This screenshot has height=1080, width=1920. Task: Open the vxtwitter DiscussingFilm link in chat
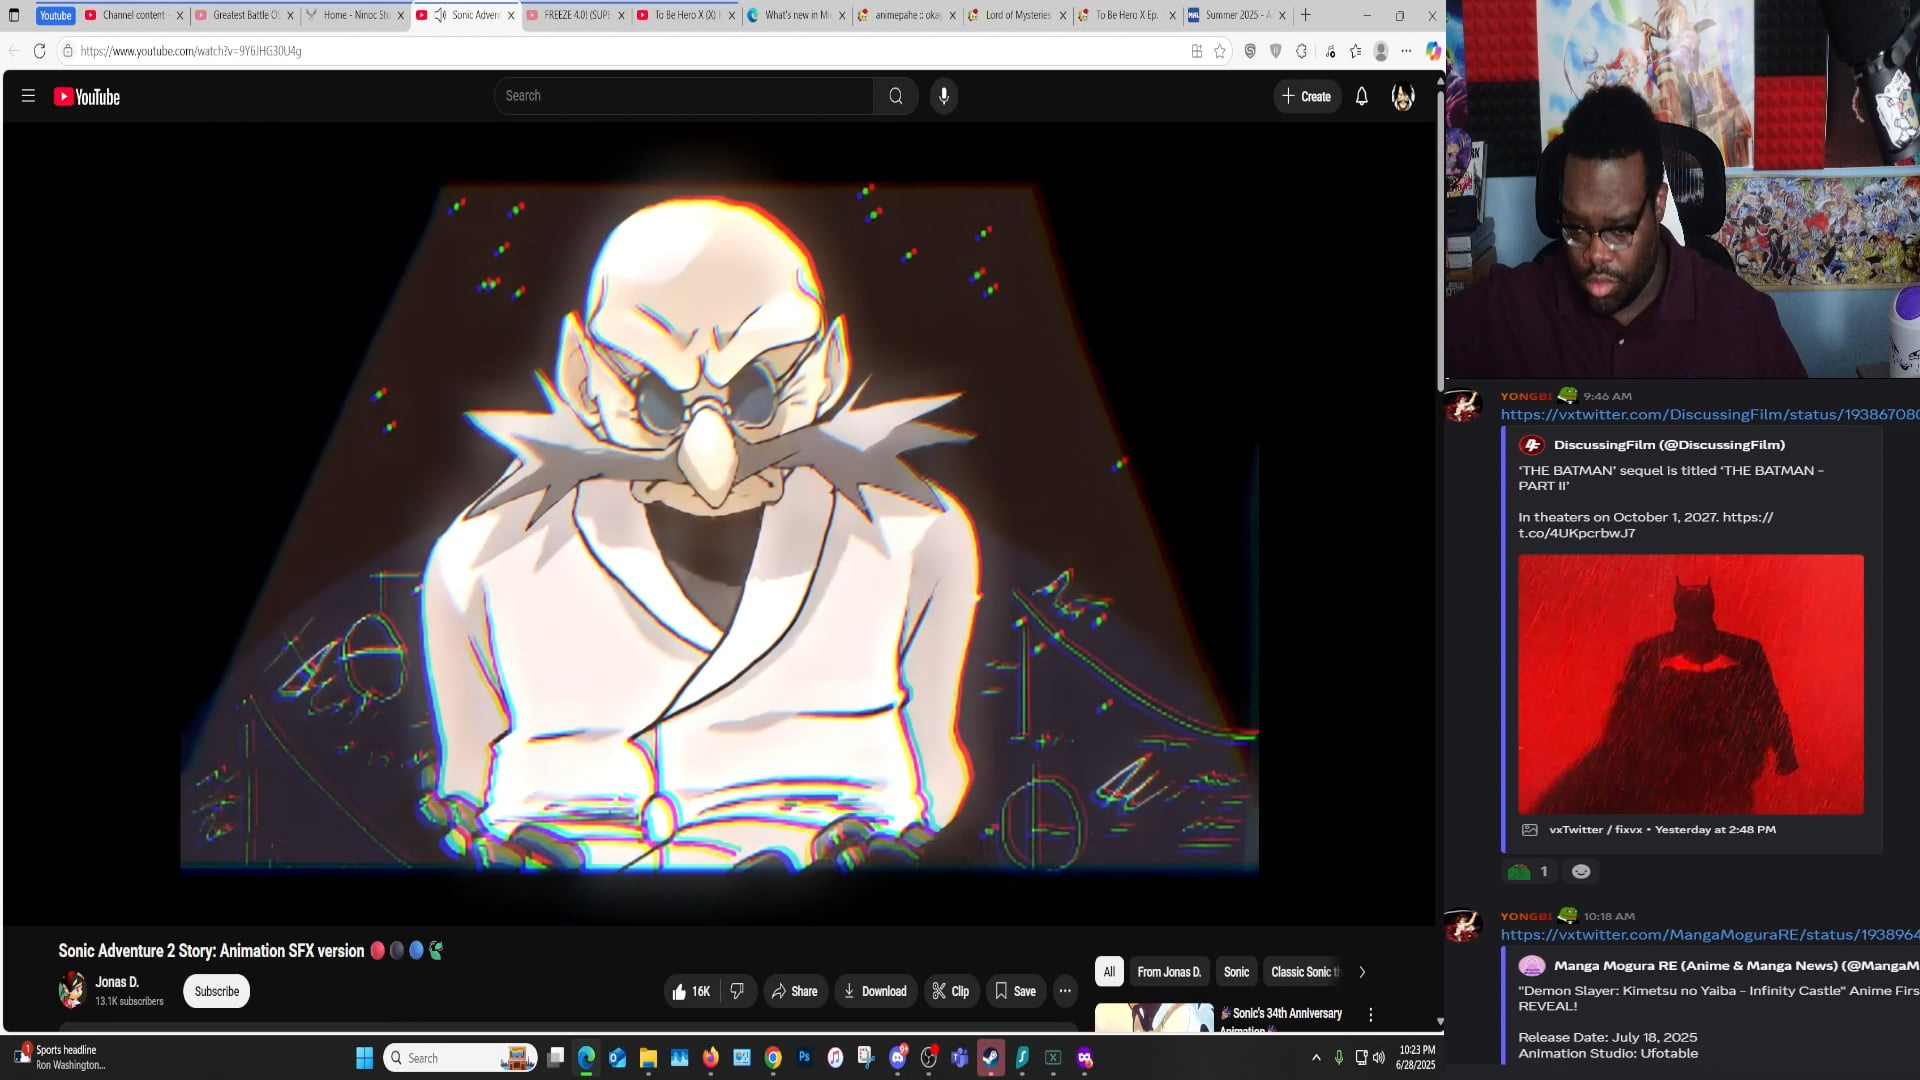click(x=1709, y=415)
